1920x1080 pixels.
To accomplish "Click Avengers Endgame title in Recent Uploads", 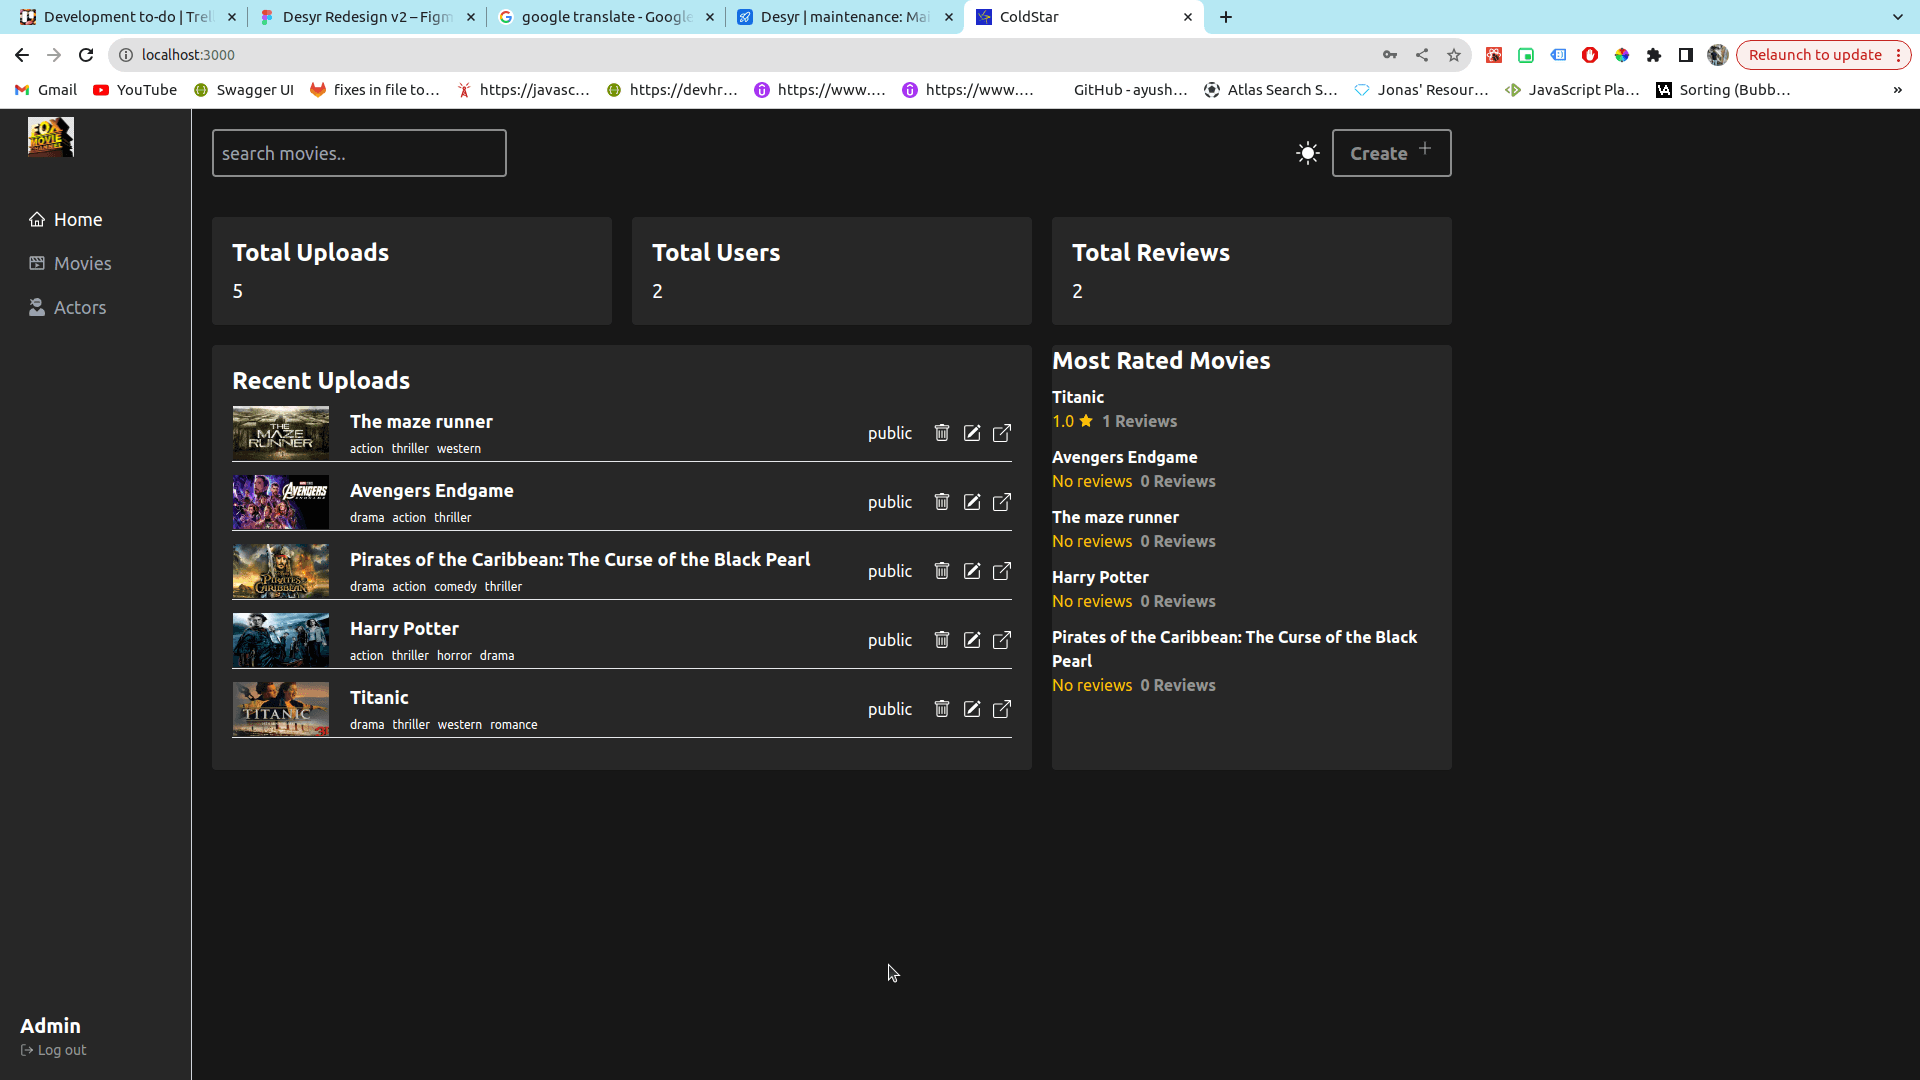I will tap(432, 490).
